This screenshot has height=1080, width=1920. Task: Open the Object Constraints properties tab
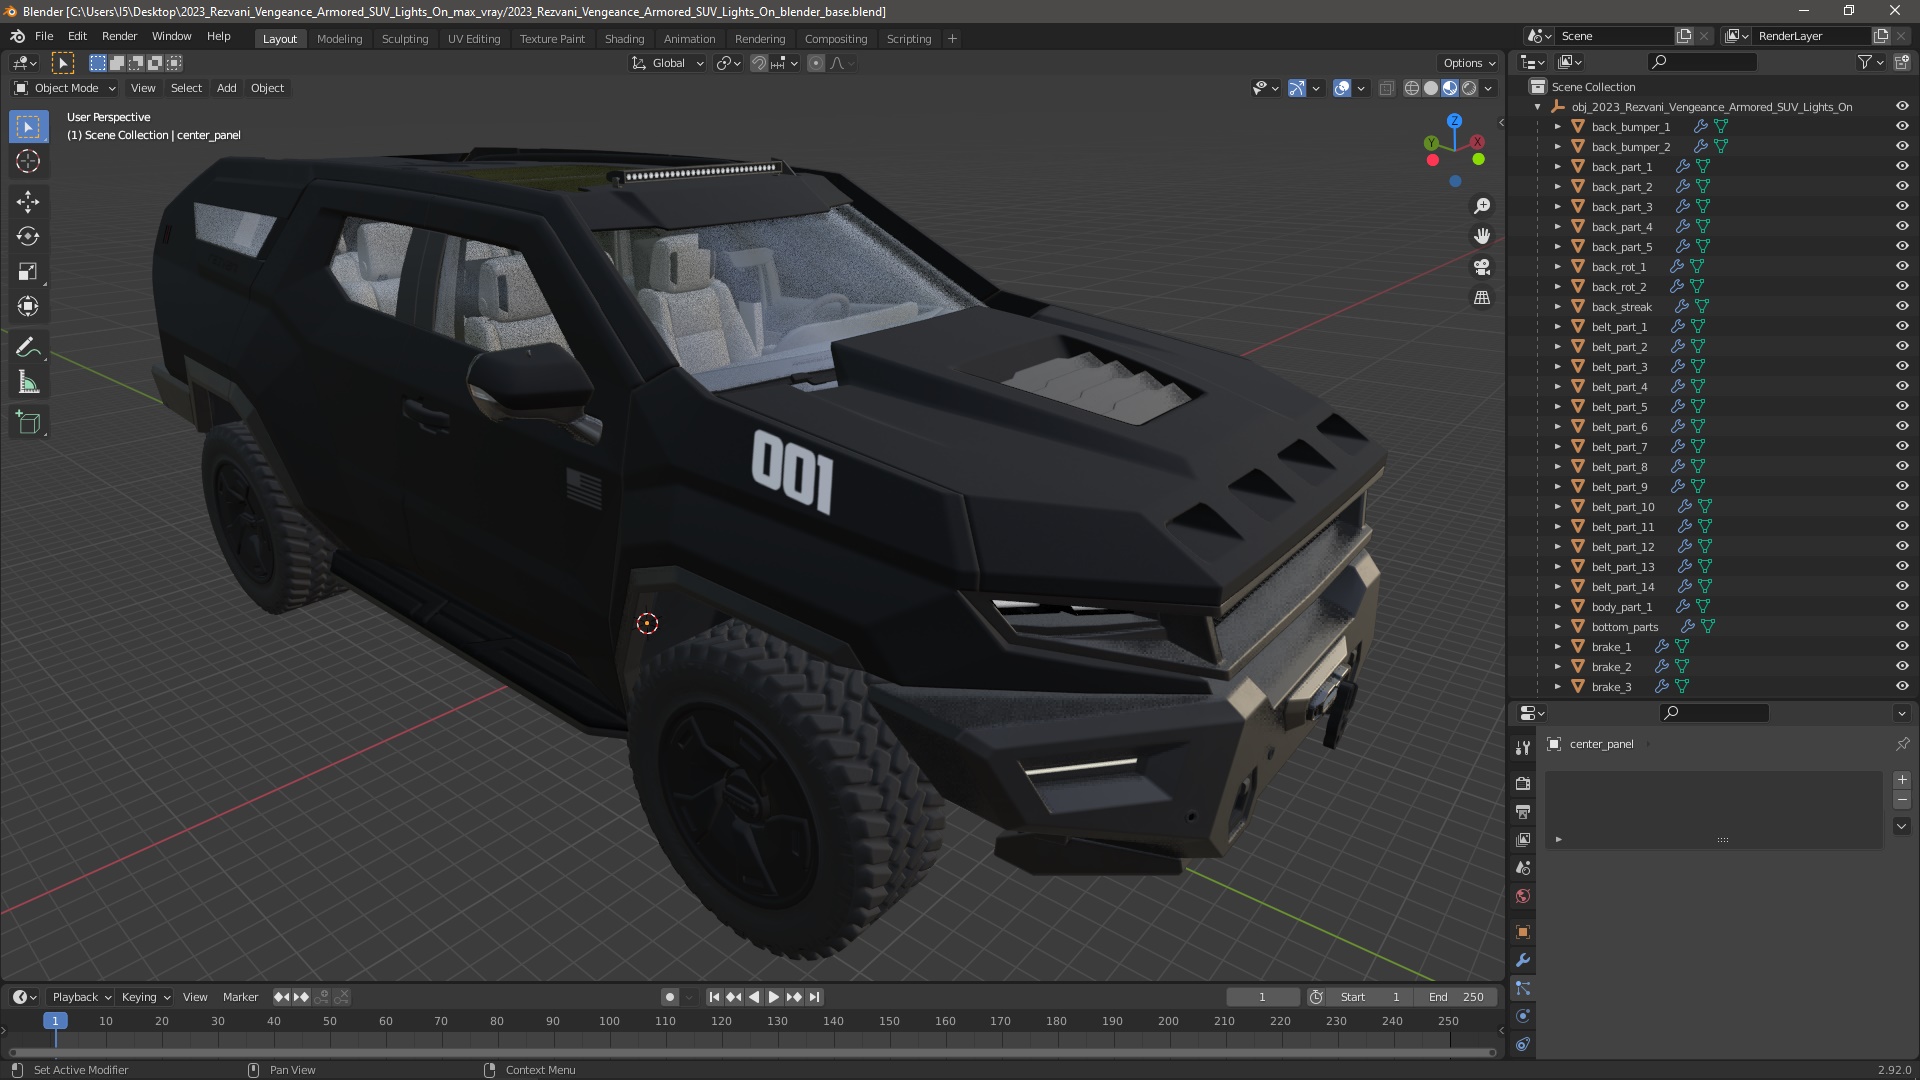[1523, 1044]
